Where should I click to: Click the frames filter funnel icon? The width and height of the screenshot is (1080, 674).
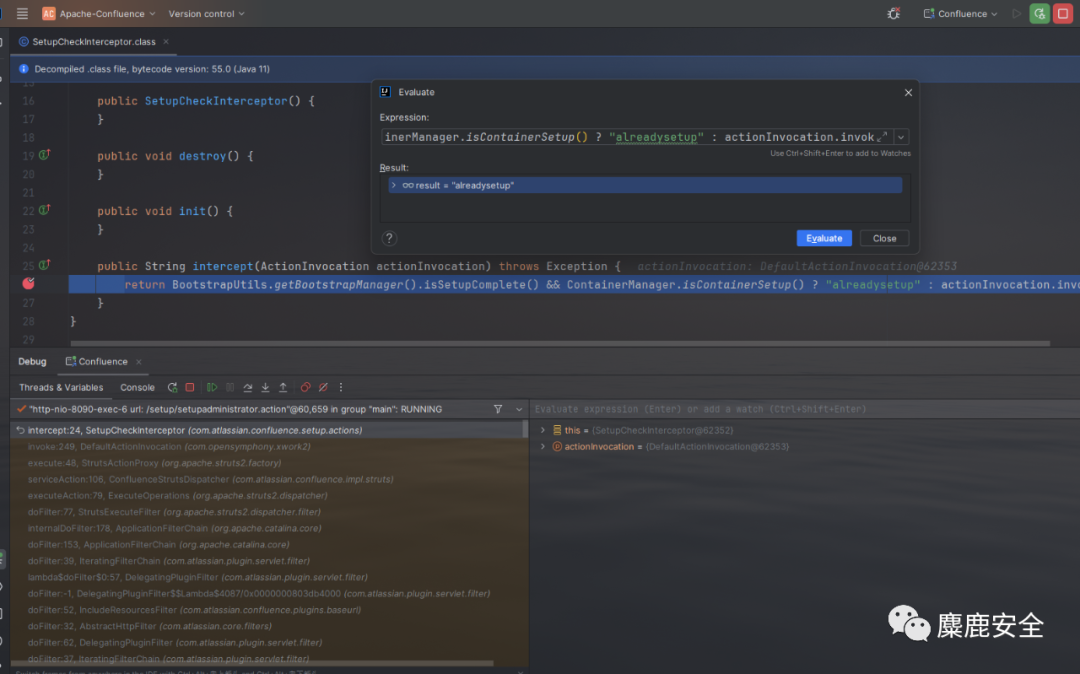[x=498, y=409]
